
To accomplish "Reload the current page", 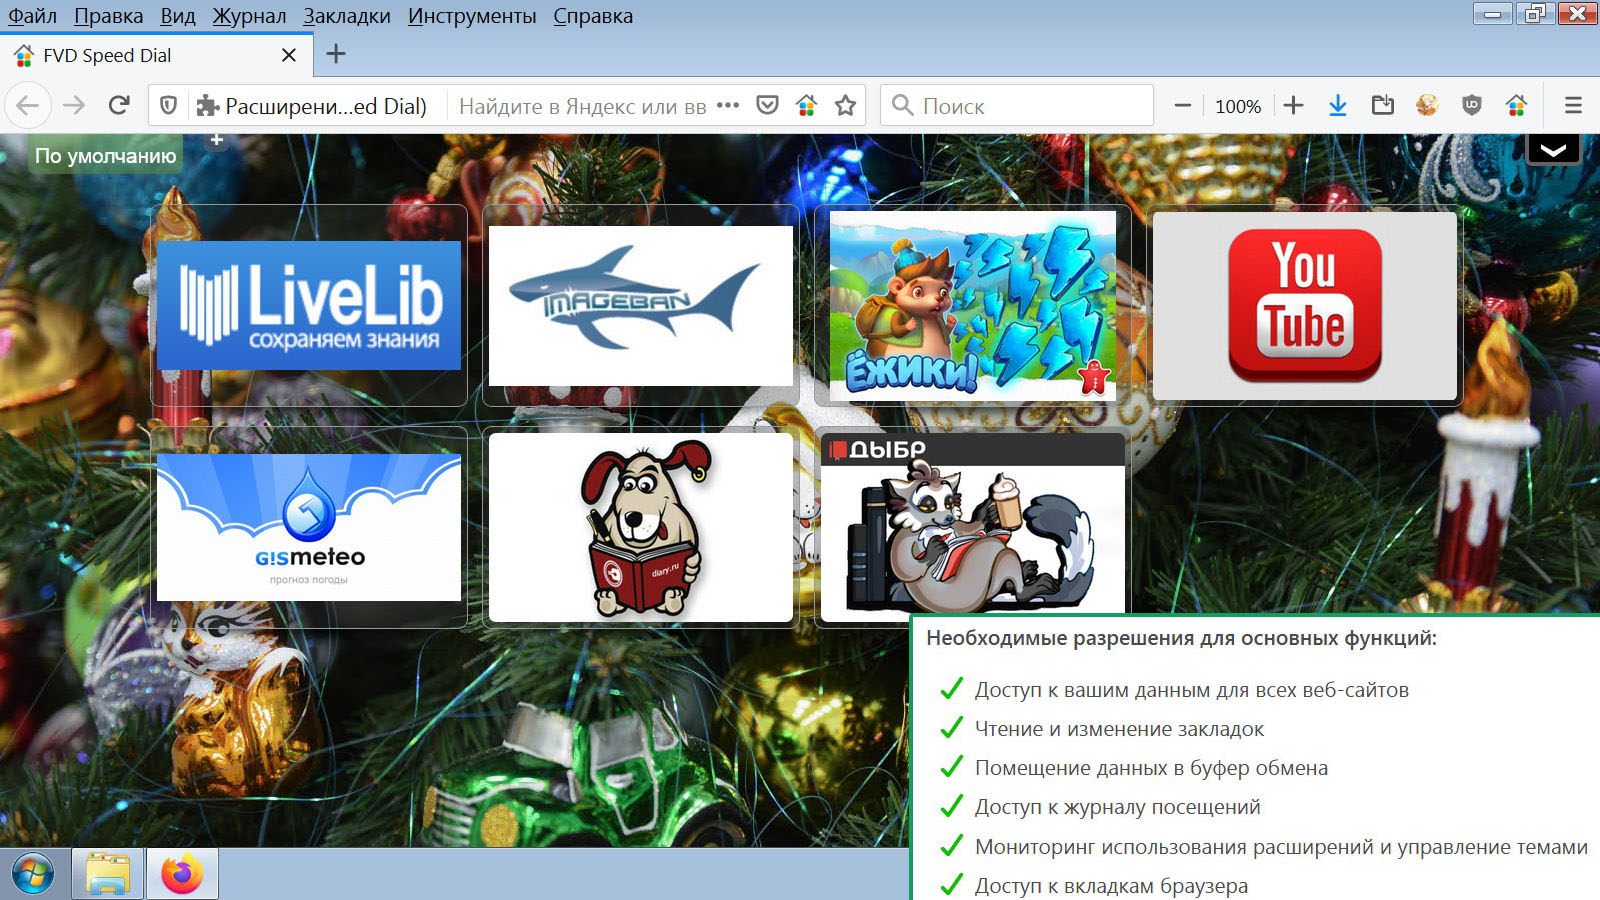I will (119, 105).
